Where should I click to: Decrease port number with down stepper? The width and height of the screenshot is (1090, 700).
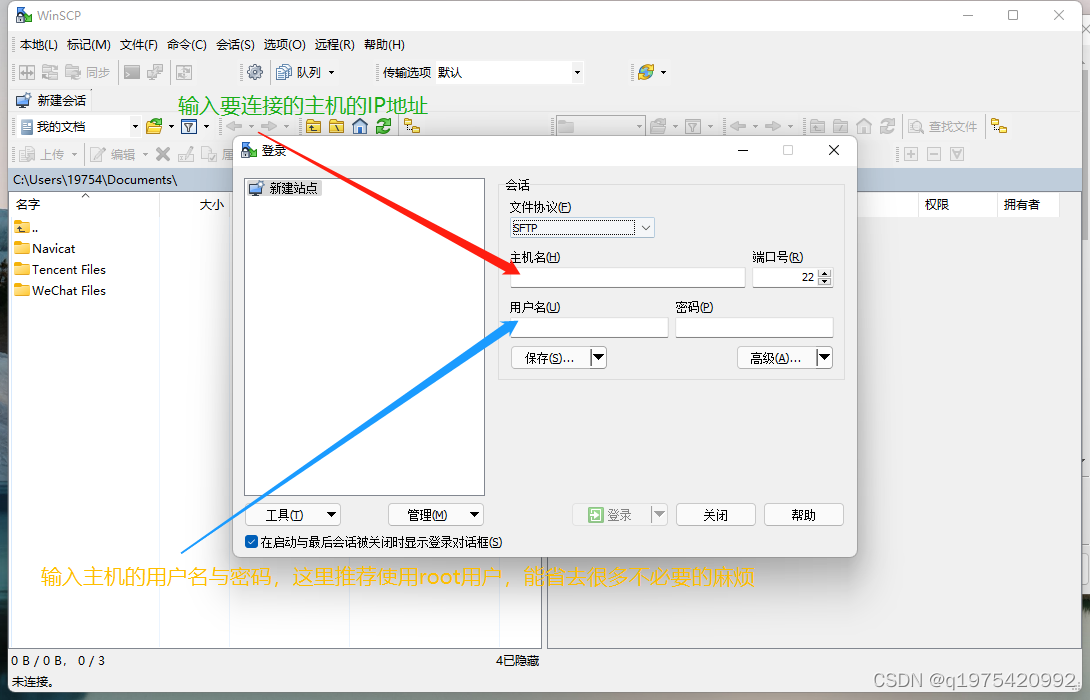point(824,282)
